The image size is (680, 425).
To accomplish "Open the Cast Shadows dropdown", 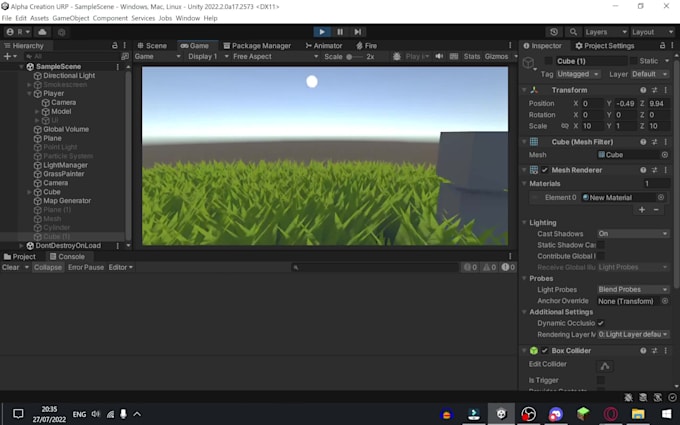I will coord(633,234).
